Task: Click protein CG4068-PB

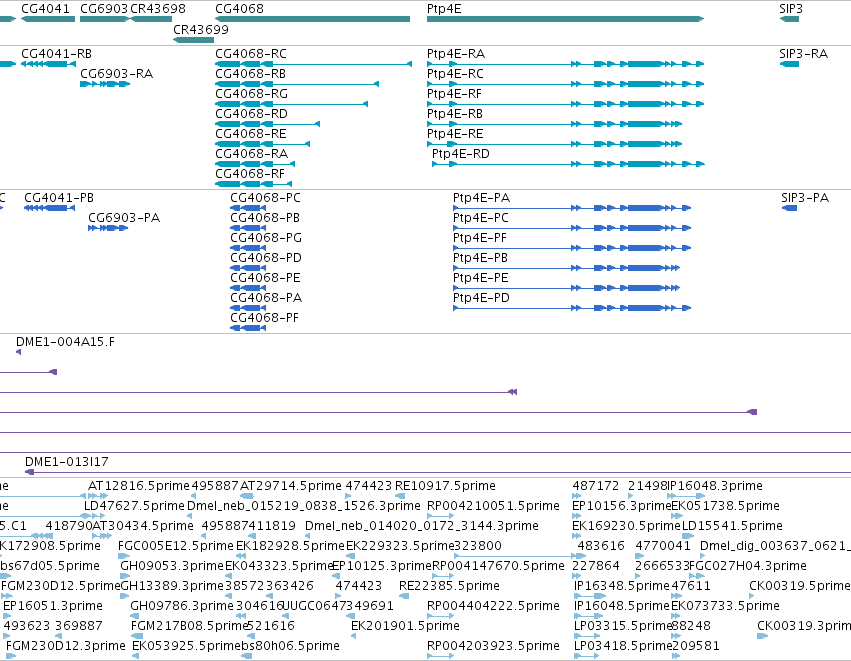Action: 265,218
